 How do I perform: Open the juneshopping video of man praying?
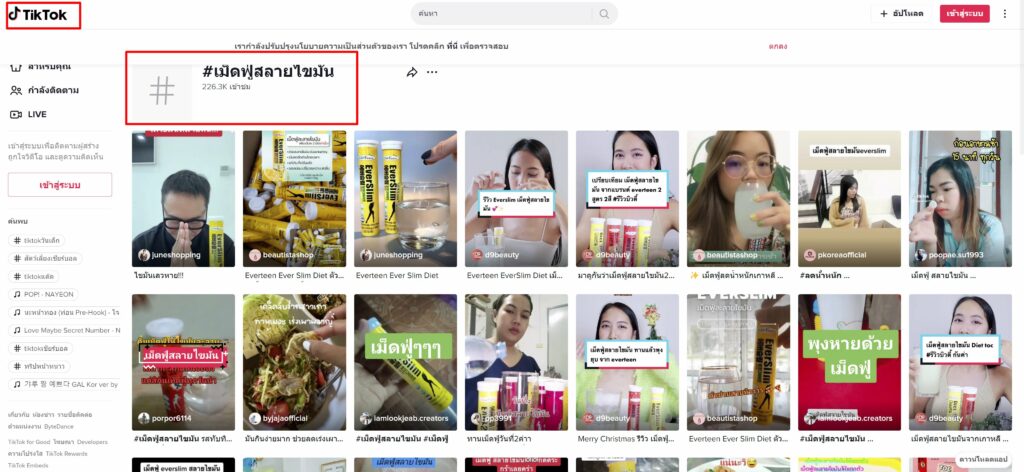(x=183, y=198)
